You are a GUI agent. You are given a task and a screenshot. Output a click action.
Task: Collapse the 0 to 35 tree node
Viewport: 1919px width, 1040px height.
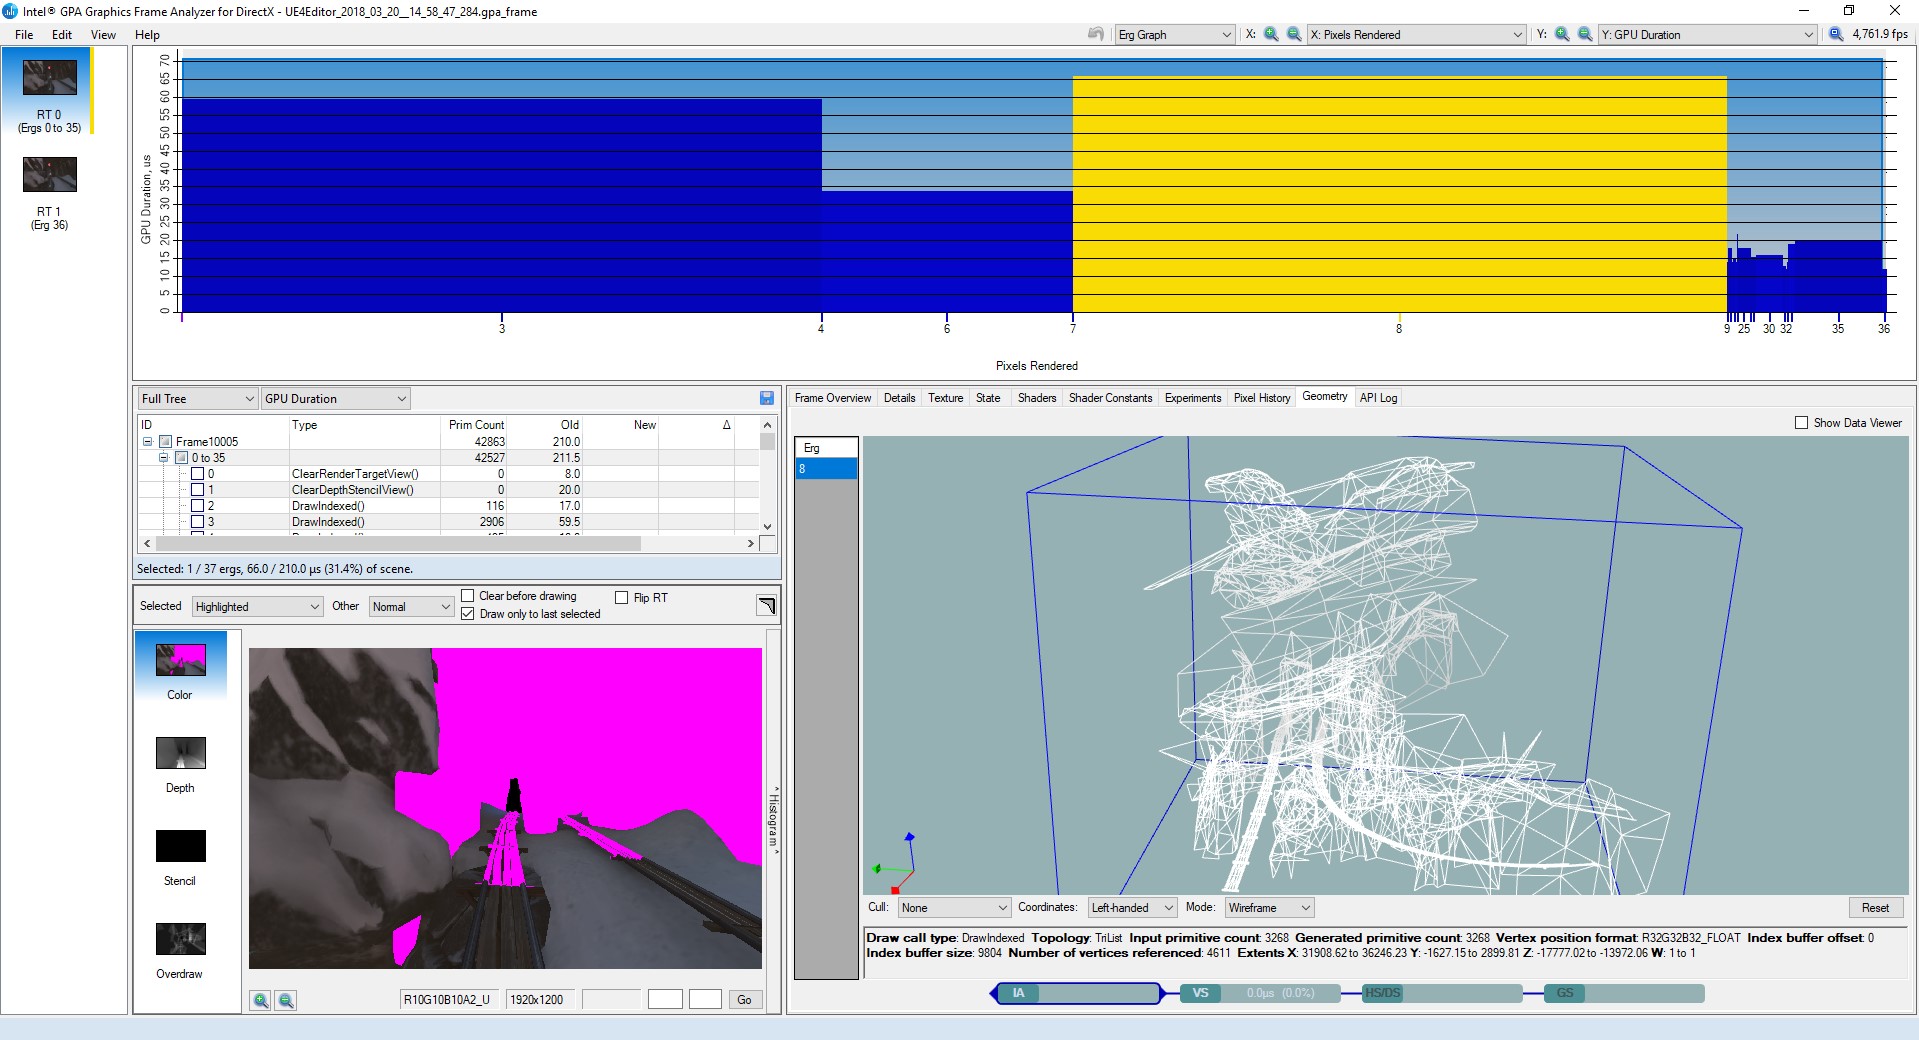163,458
